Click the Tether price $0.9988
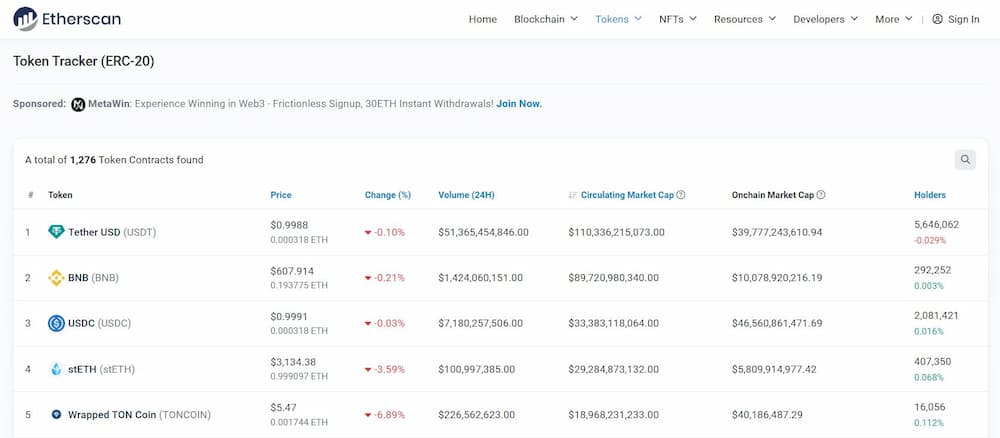 point(288,225)
